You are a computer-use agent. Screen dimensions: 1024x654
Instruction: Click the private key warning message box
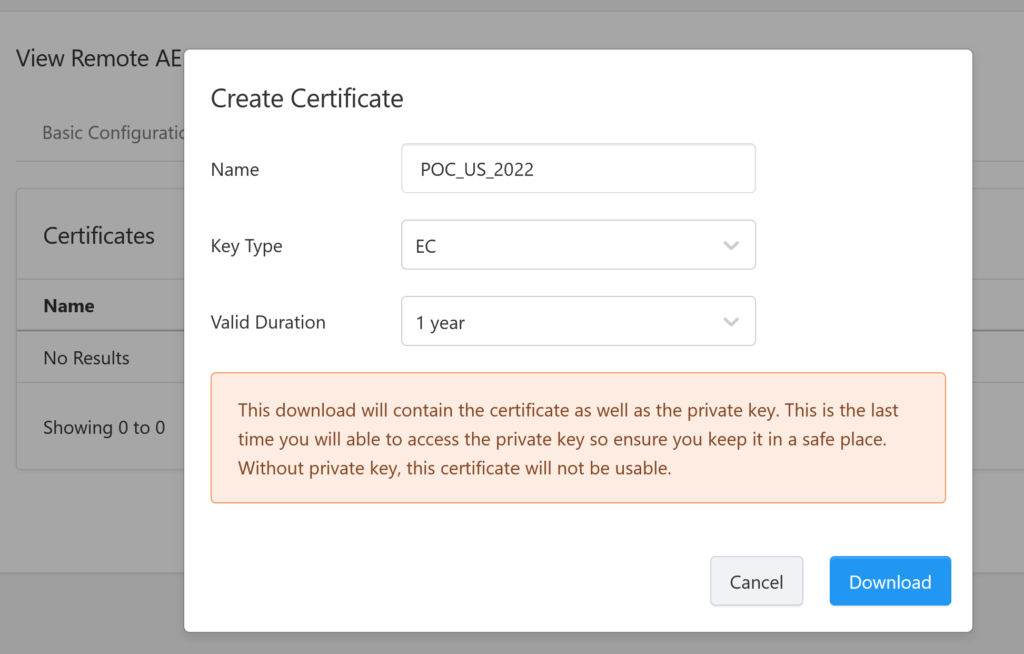click(x=578, y=438)
